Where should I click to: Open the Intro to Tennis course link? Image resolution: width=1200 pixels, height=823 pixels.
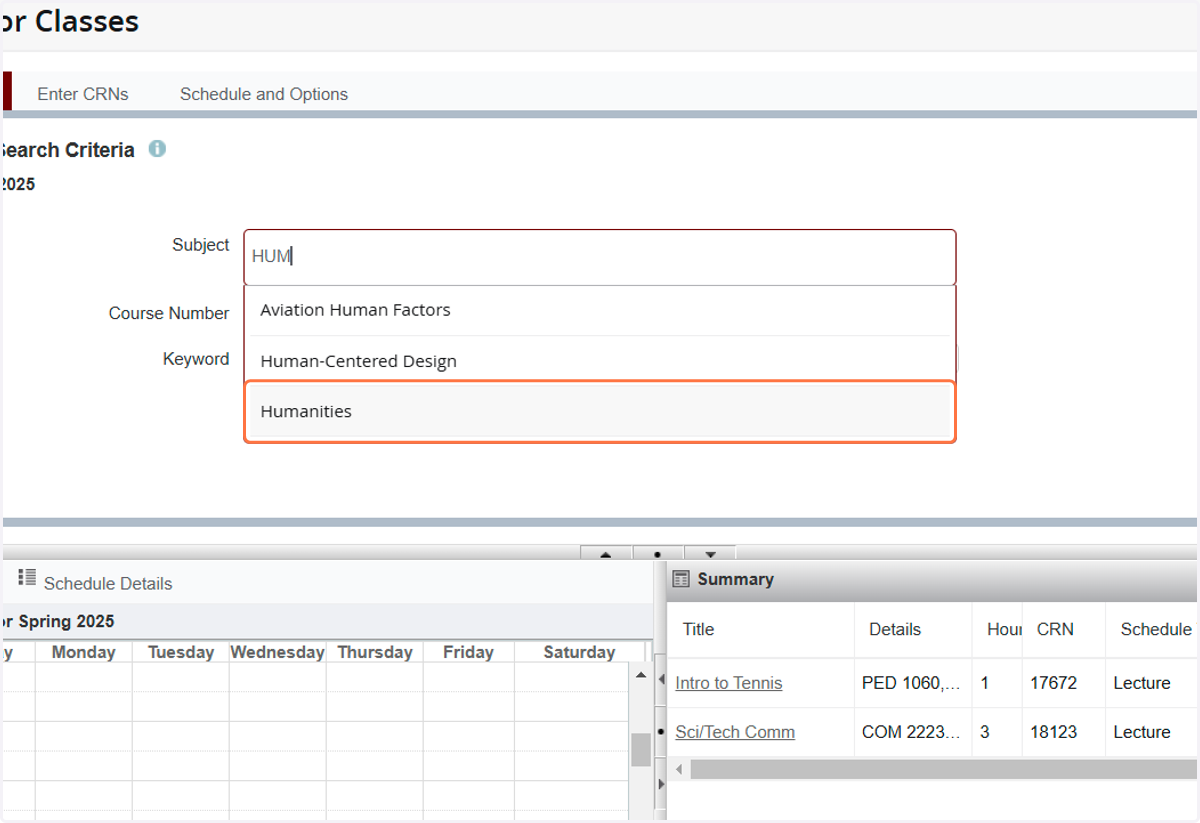[x=729, y=683]
